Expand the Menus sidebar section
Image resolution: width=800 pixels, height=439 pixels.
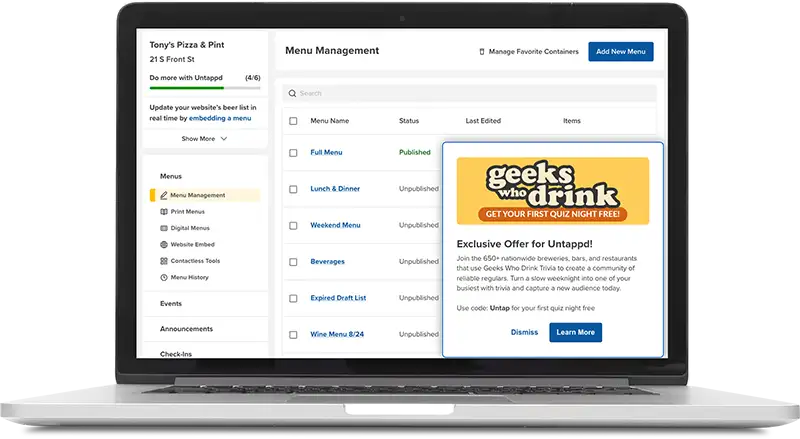[171, 177]
